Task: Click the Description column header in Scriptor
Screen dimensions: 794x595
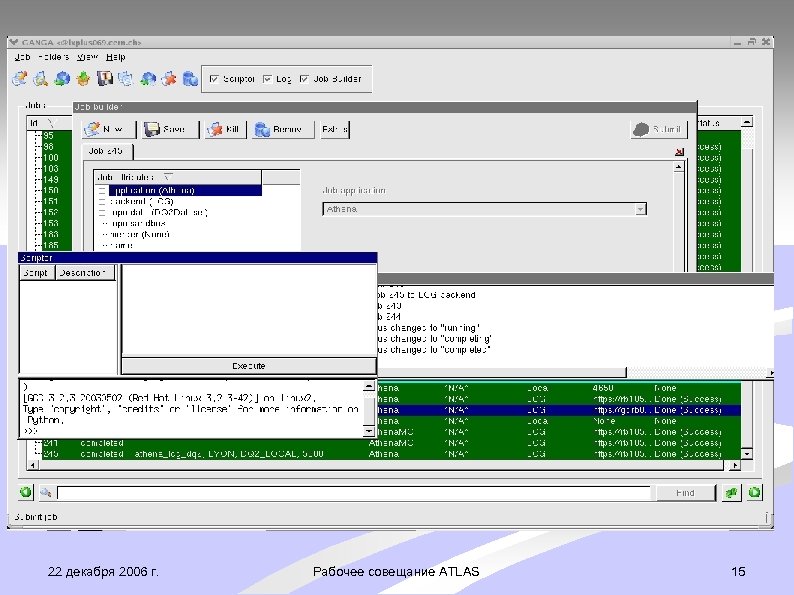Action: [x=84, y=272]
